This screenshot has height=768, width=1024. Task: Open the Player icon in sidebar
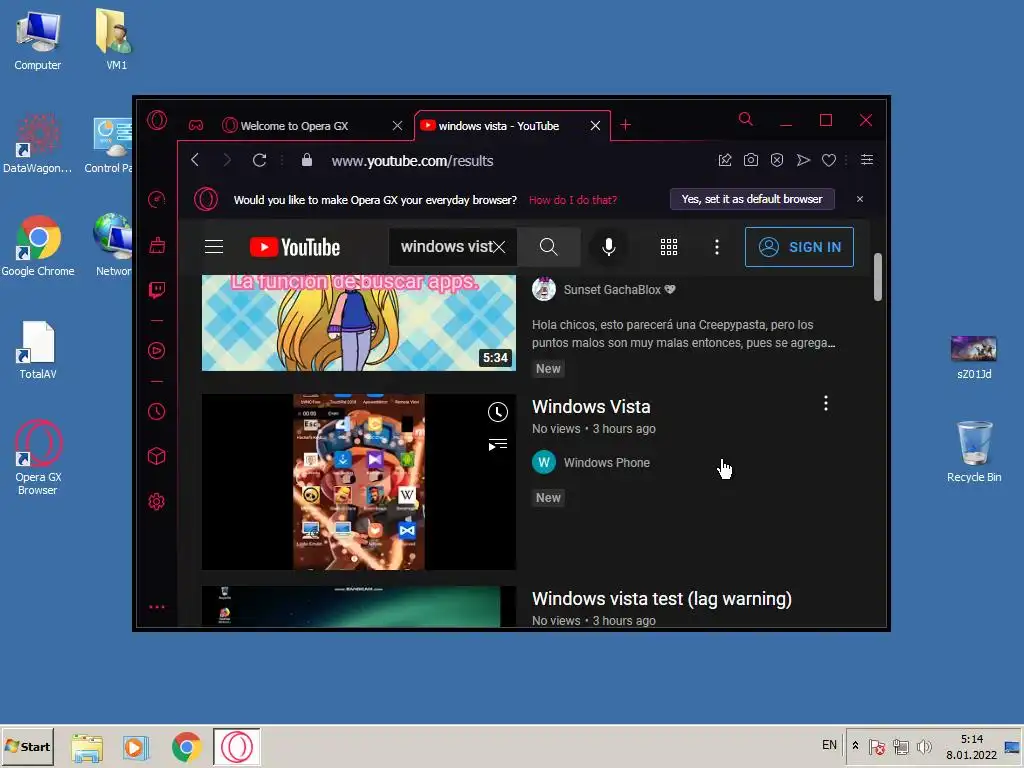(x=157, y=351)
